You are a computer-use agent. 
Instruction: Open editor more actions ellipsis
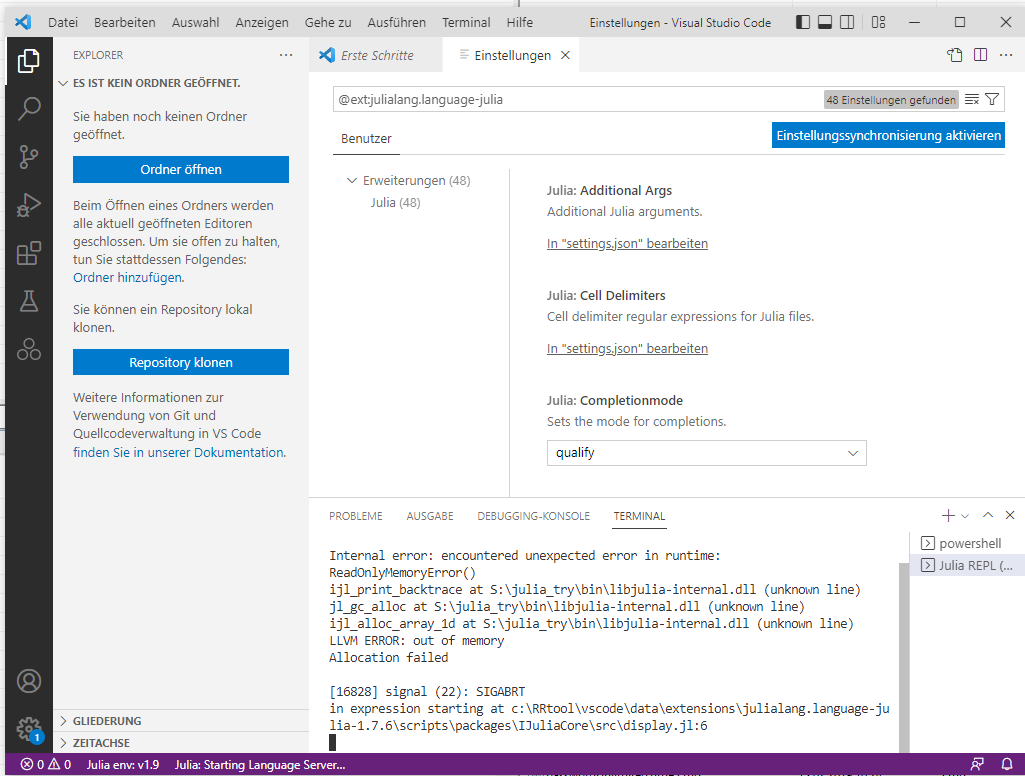pyautogui.click(x=1006, y=55)
